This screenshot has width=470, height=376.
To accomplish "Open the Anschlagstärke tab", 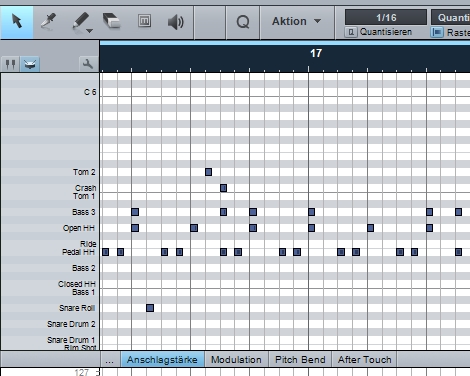I will [162, 360].
